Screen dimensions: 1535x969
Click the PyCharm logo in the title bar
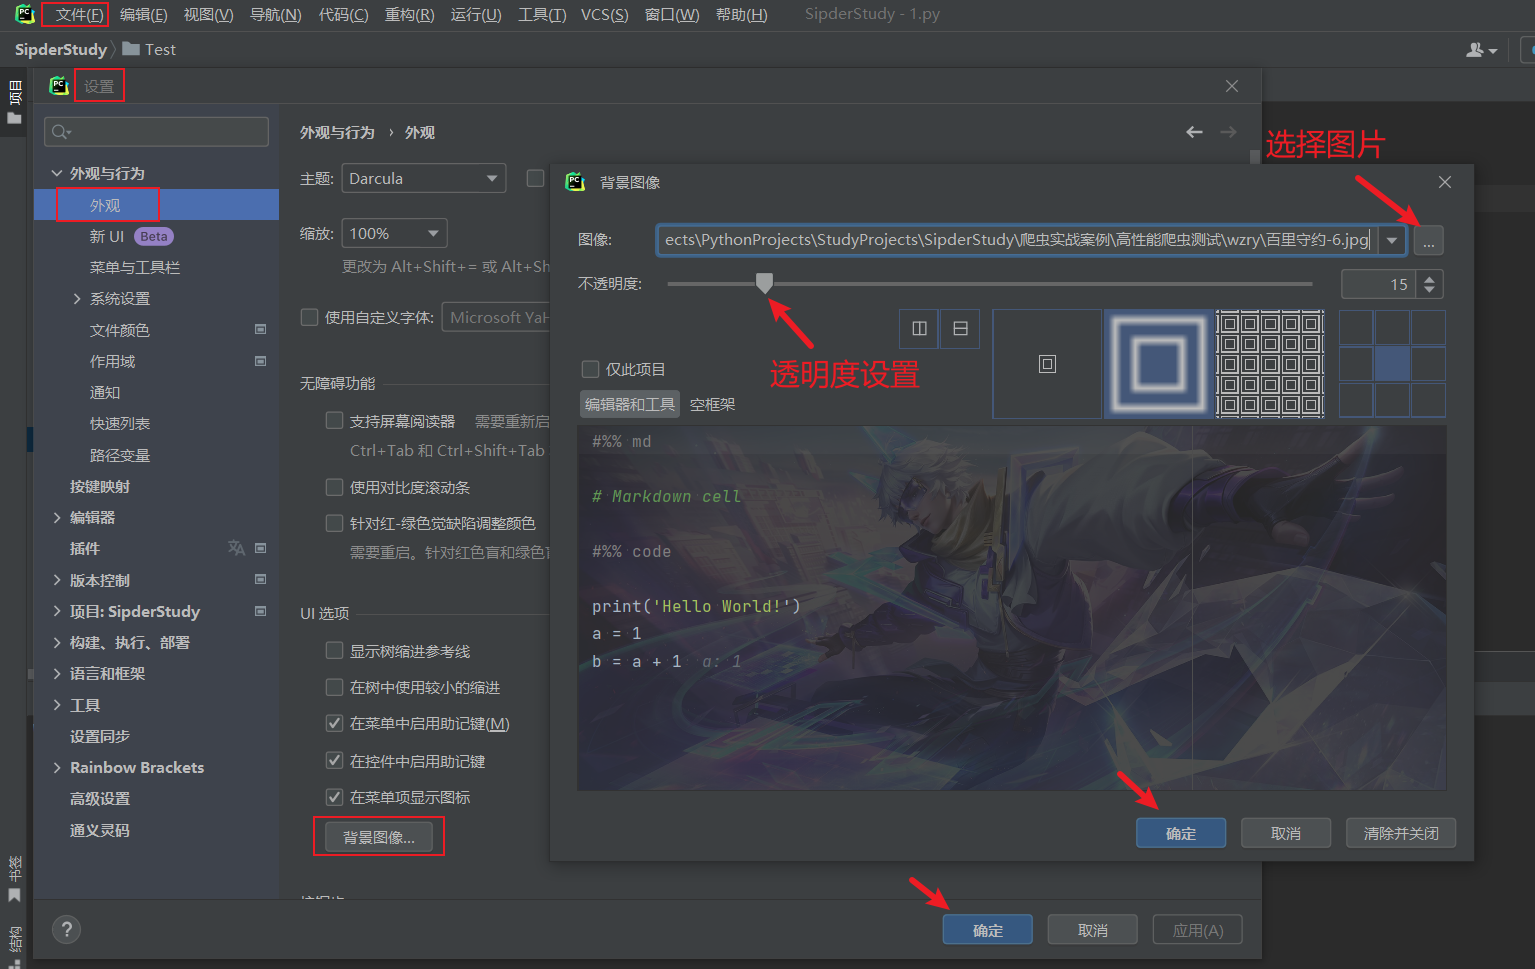point(24,14)
